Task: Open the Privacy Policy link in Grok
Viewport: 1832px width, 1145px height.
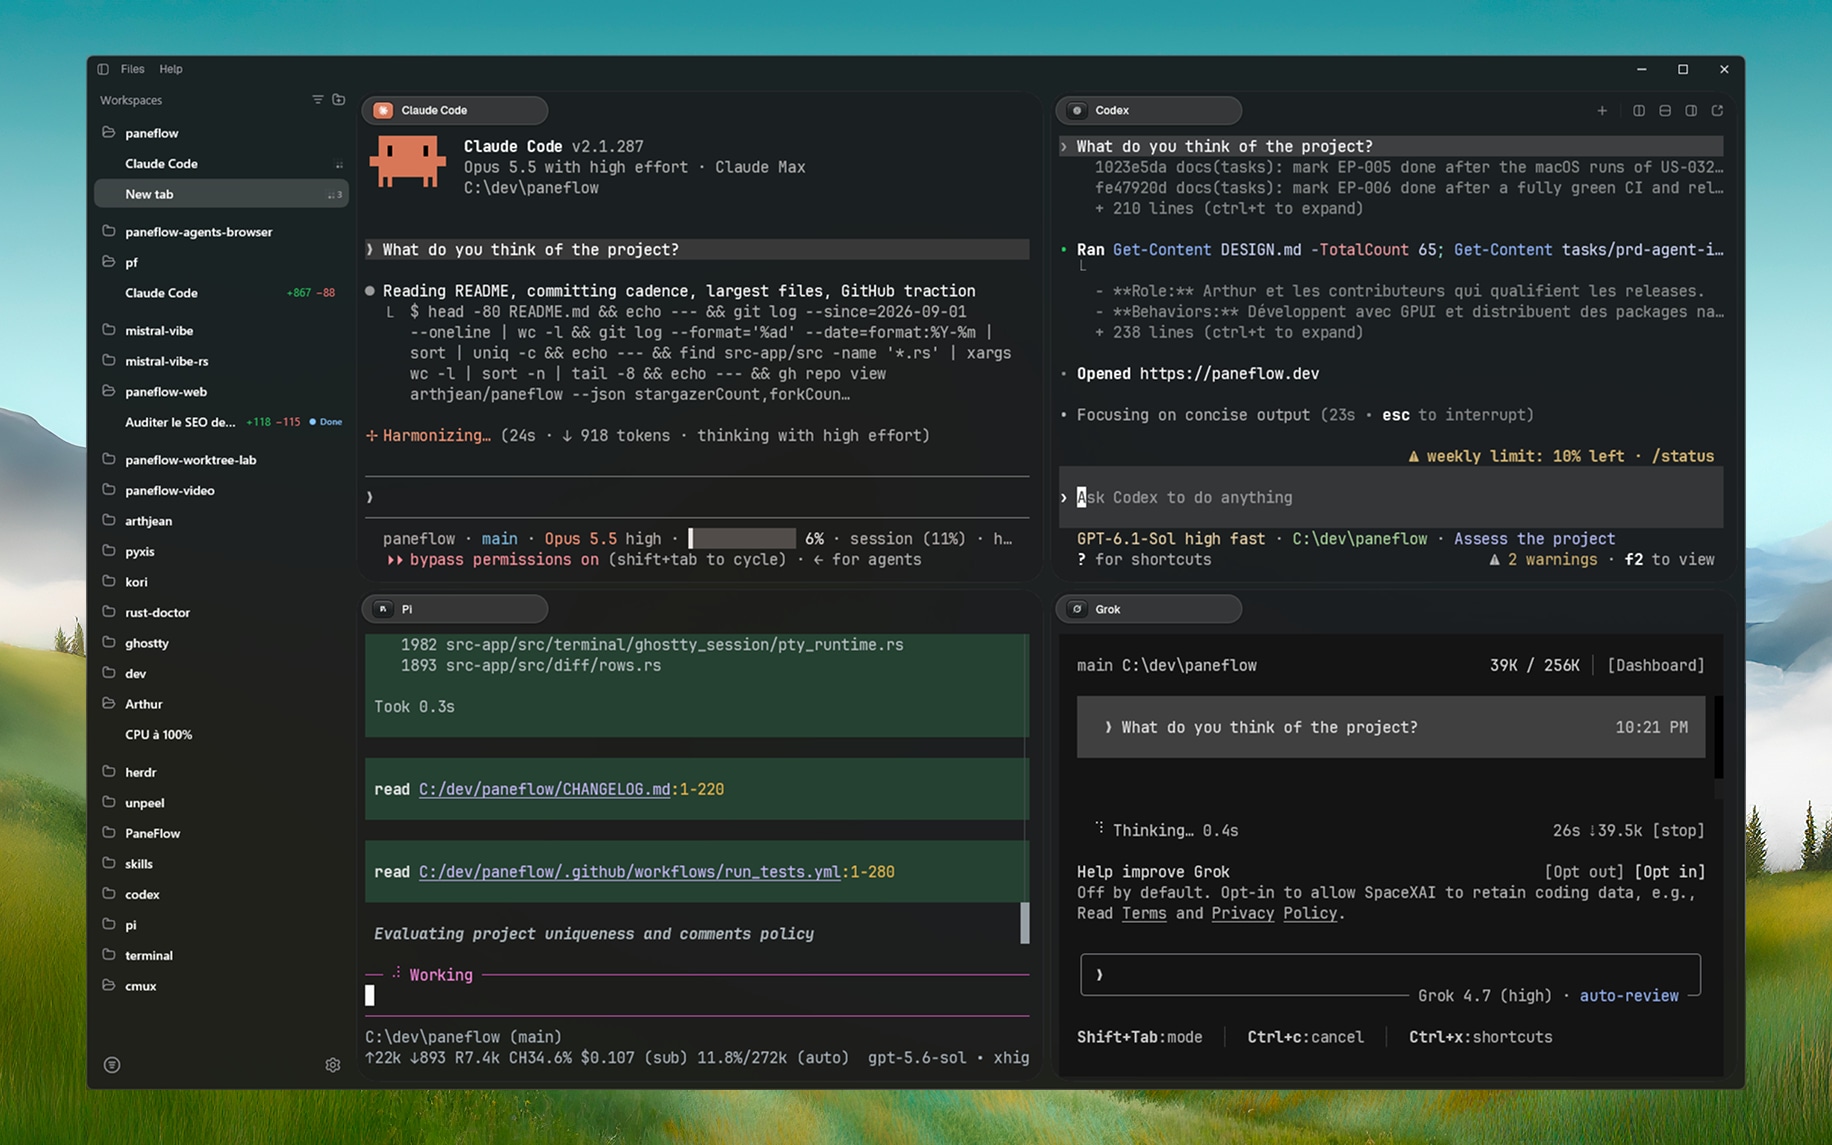Action: pos(1273,913)
